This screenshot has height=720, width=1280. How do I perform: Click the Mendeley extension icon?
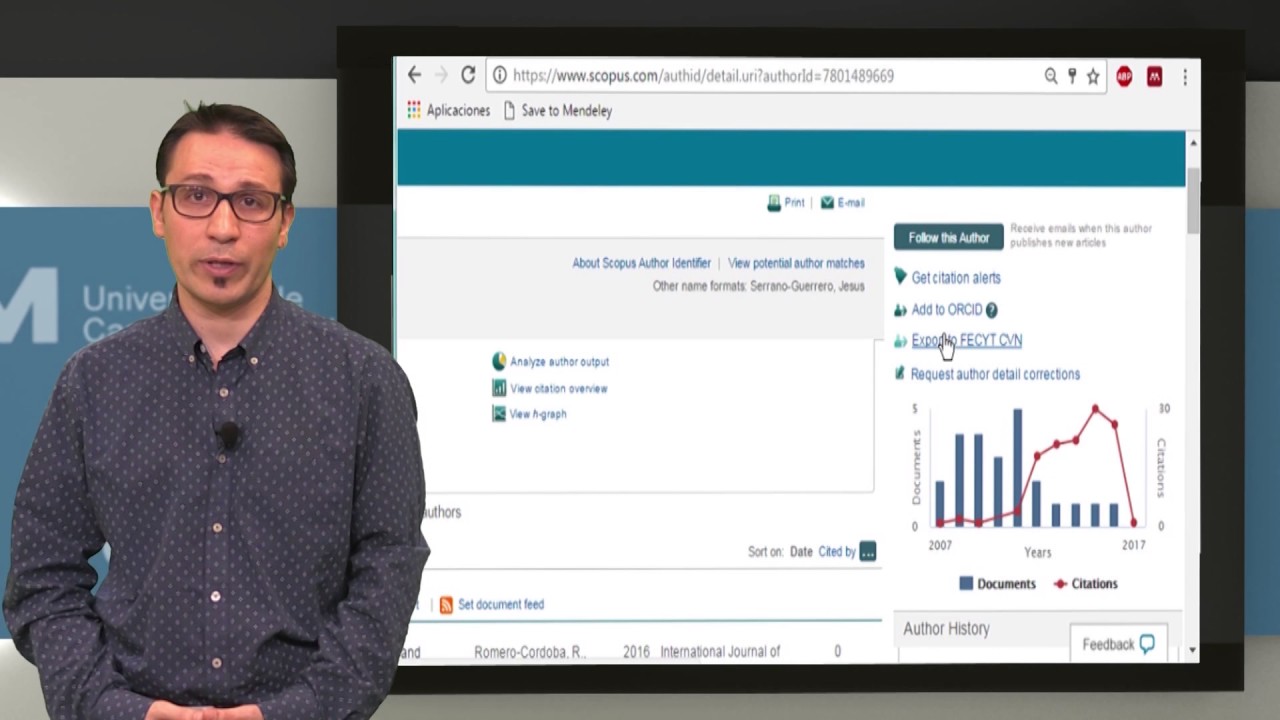(x=1154, y=76)
